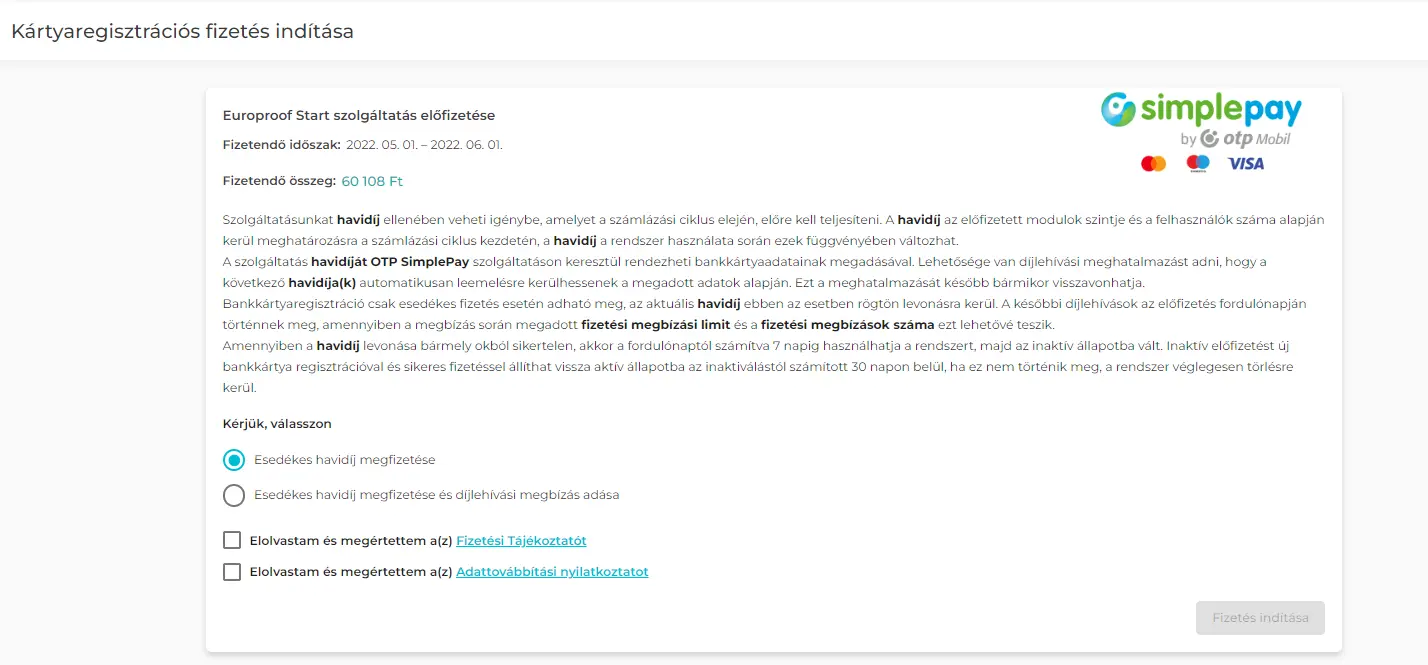This screenshot has height=665, width=1428.
Task: Click the Fizetendő összeg label
Action: [278, 181]
